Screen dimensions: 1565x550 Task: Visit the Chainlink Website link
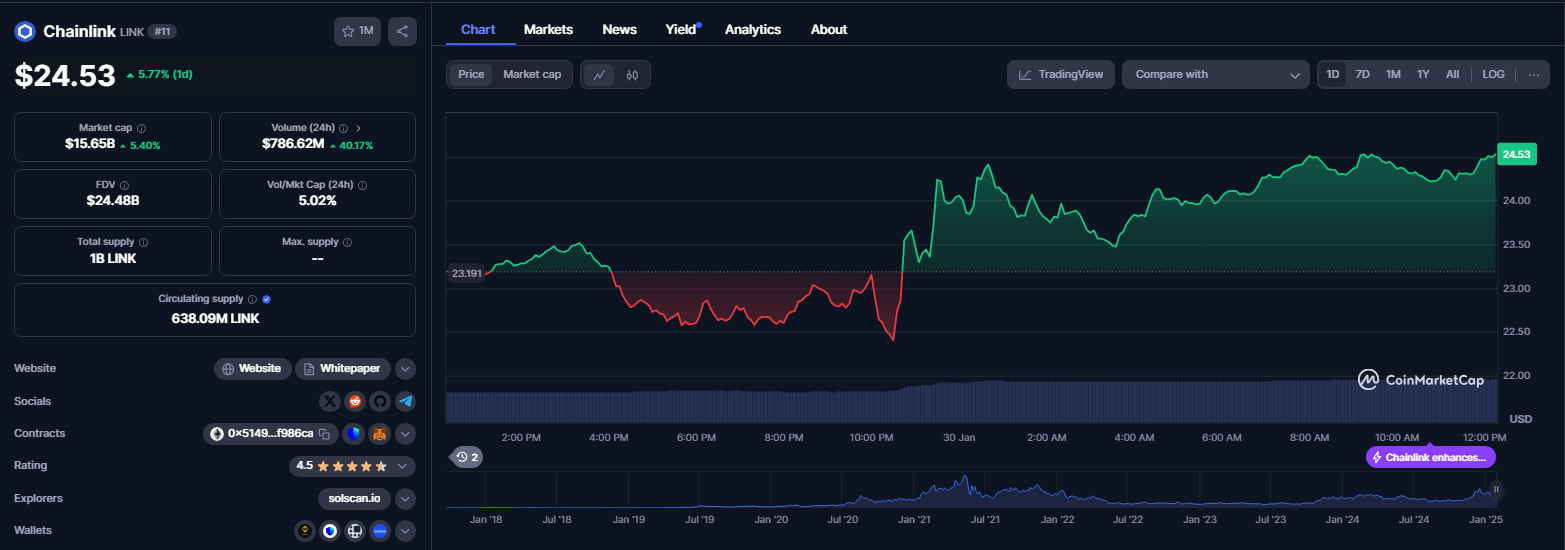[253, 369]
